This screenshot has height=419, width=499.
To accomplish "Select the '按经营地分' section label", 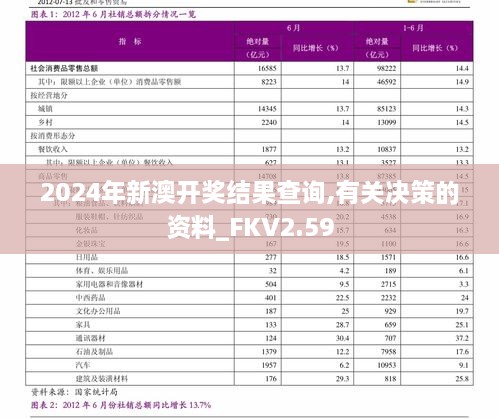I will click(49, 95).
